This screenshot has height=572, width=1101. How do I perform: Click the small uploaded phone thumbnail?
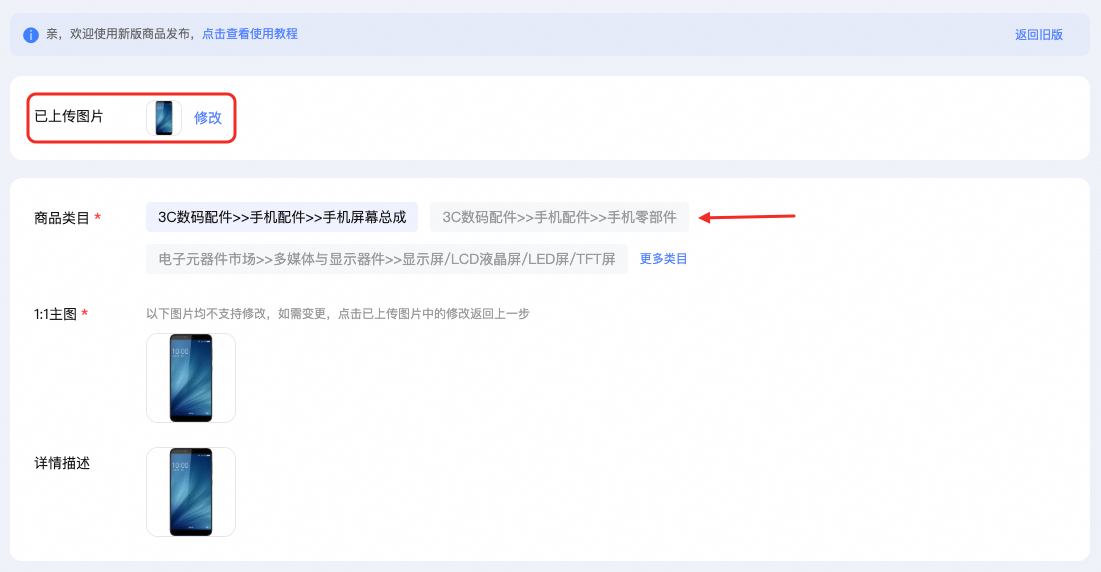[x=164, y=118]
